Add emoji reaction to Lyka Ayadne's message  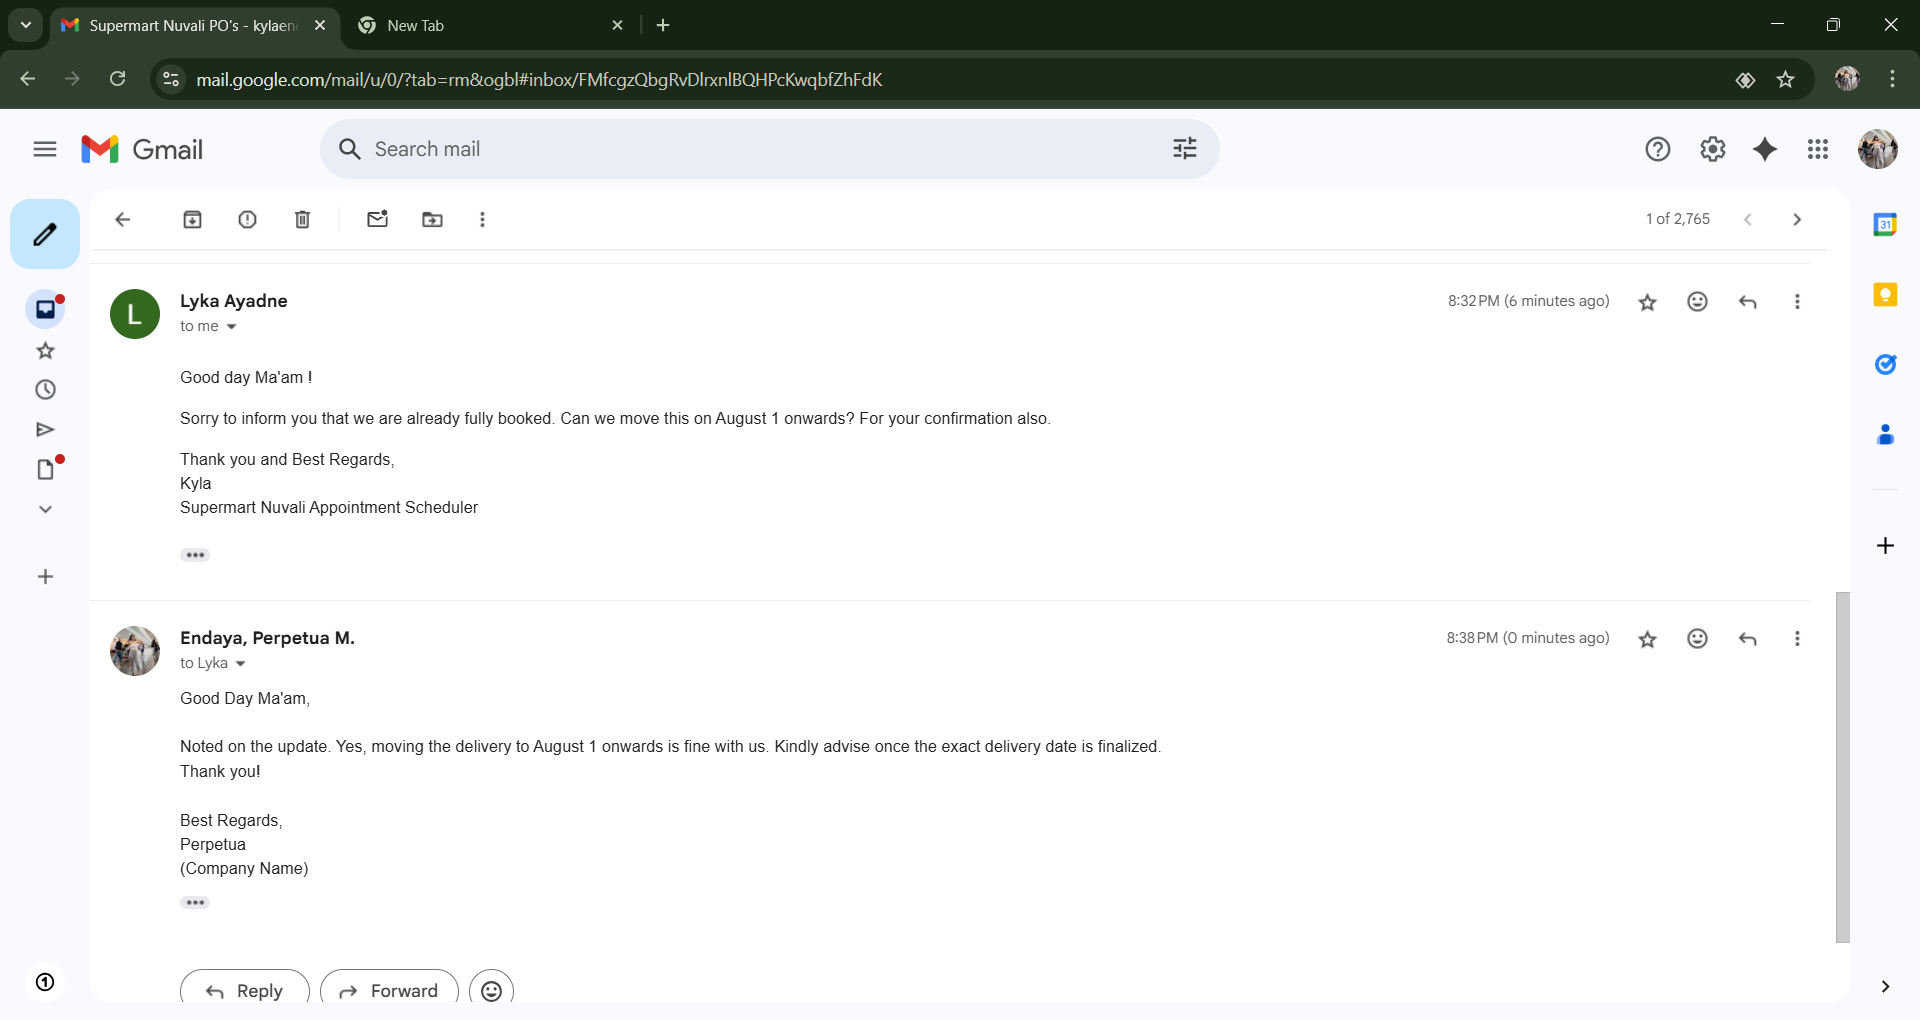click(x=1697, y=302)
